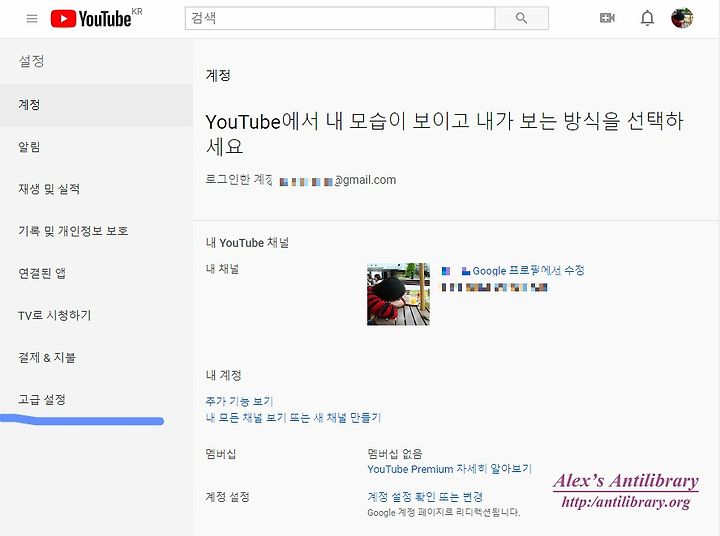Image resolution: width=720 pixels, height=536 pixels.
Task: Open TV로 시청하기 settings
Action: pyautogui.click(x=96, y=315)
